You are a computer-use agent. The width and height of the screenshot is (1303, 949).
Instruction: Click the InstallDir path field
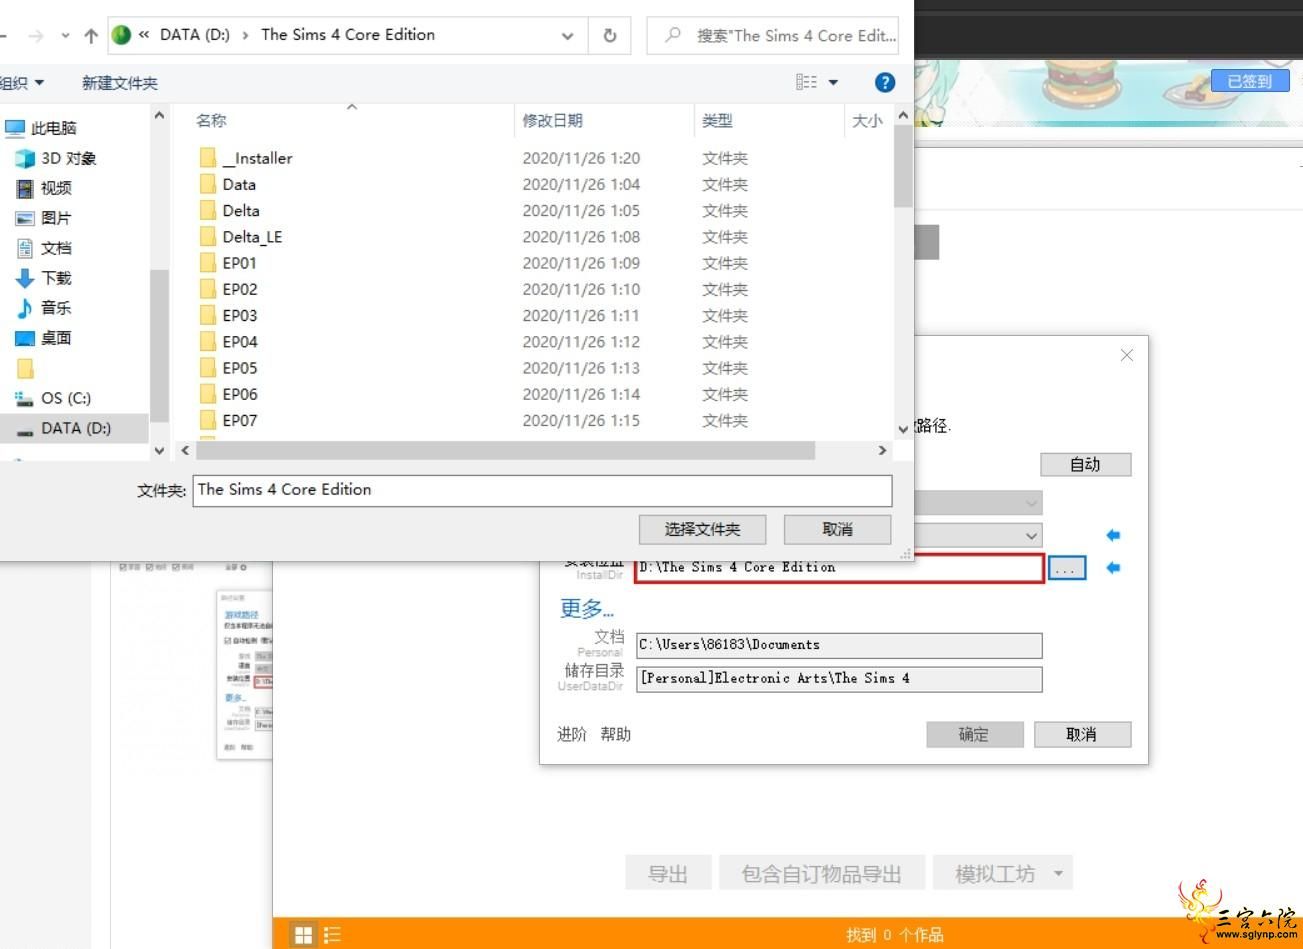(x=839, y=568)
